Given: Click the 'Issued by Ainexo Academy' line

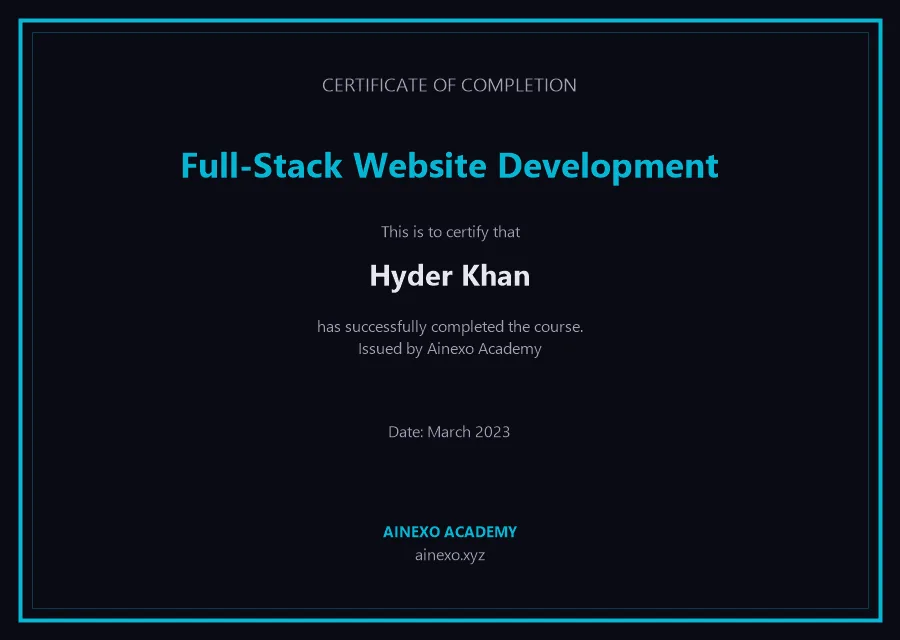Looking at the screenshot, I should (449, 349).
